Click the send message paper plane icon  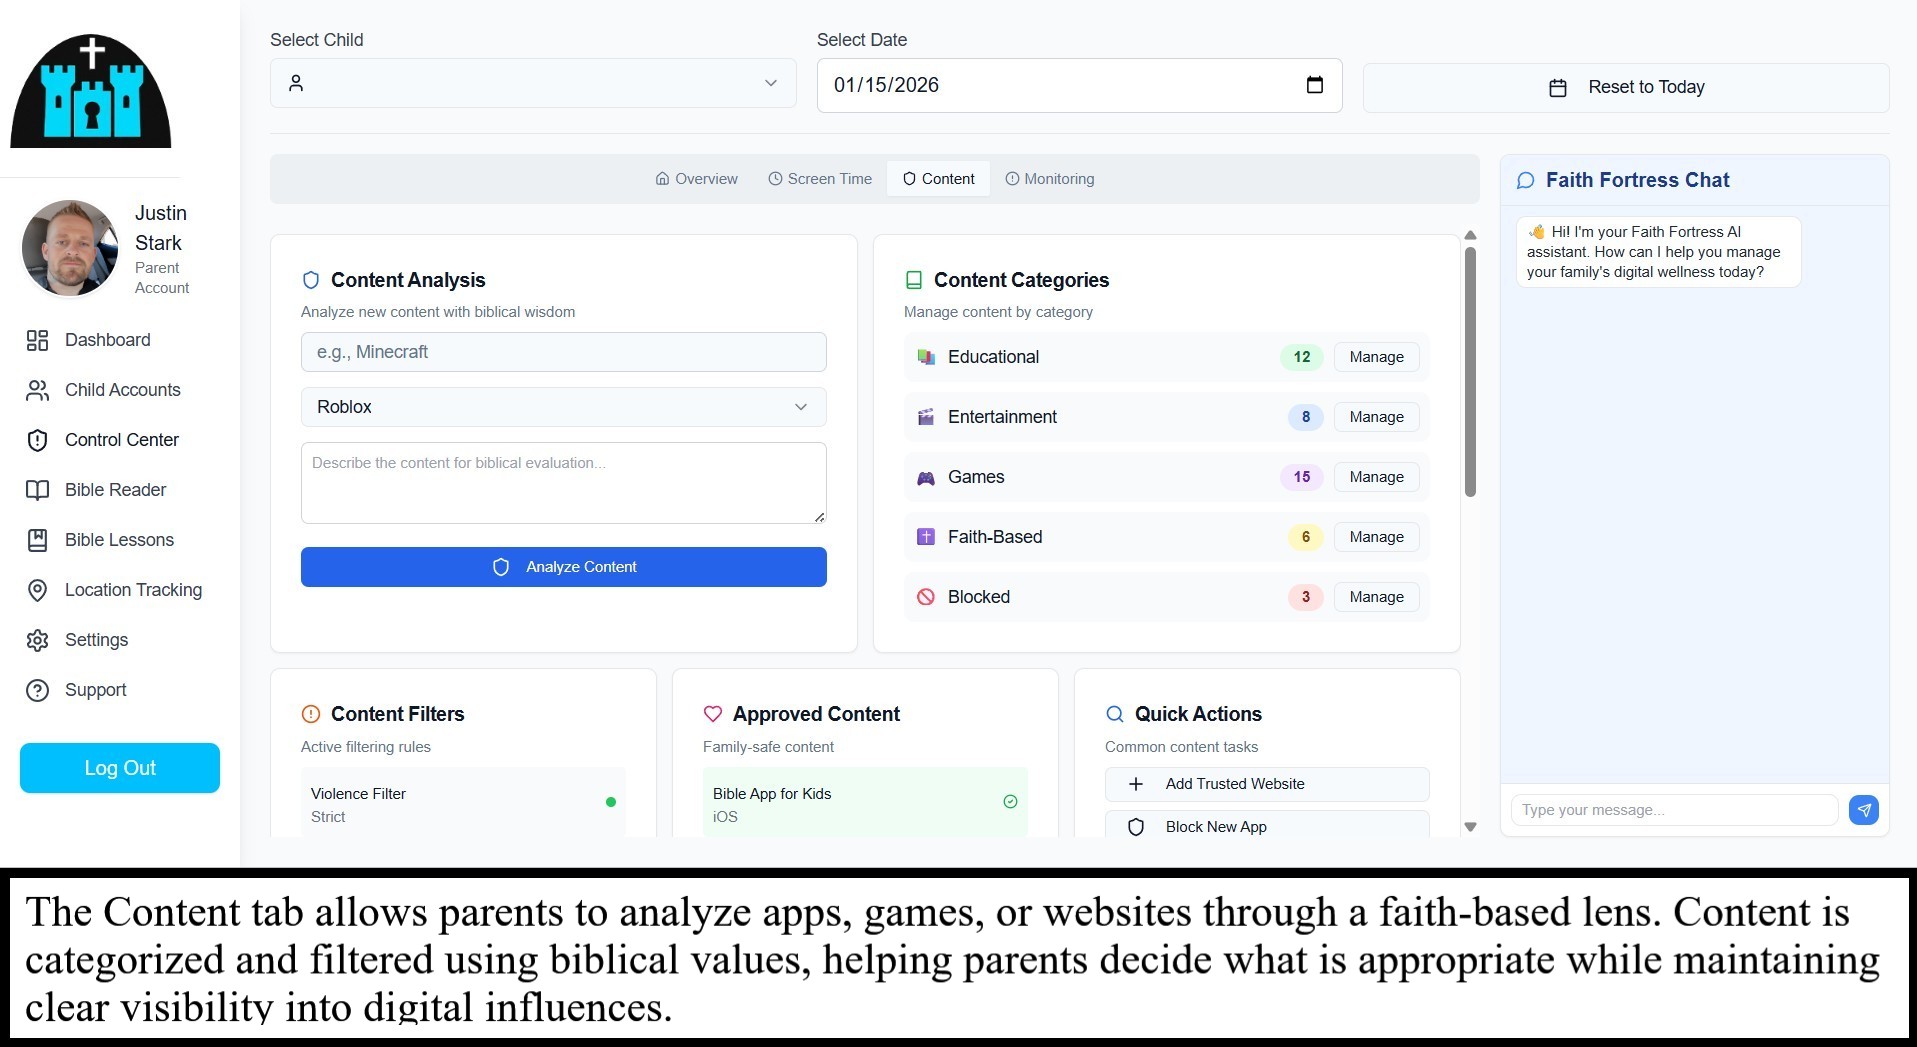tap(1863, 810)
